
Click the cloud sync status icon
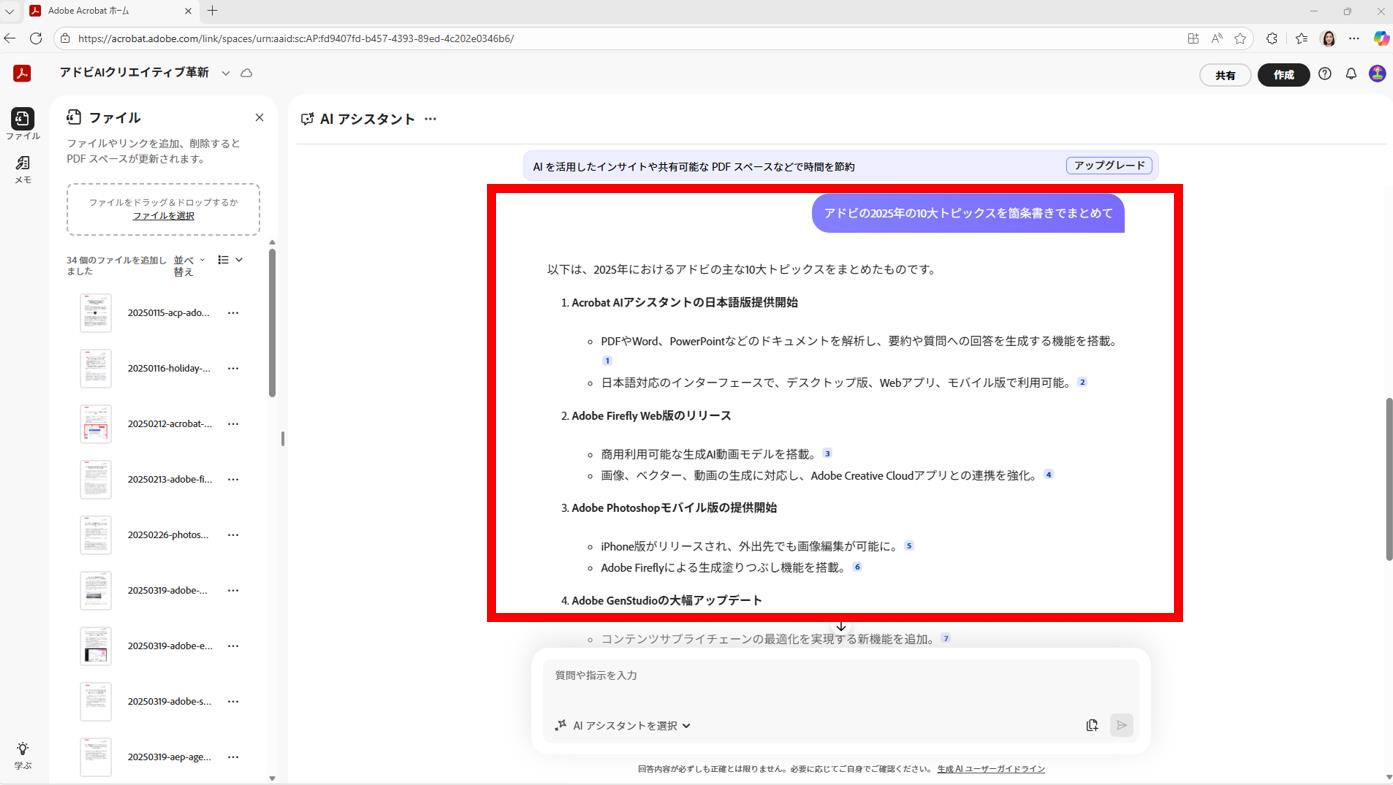coord(246,73)
